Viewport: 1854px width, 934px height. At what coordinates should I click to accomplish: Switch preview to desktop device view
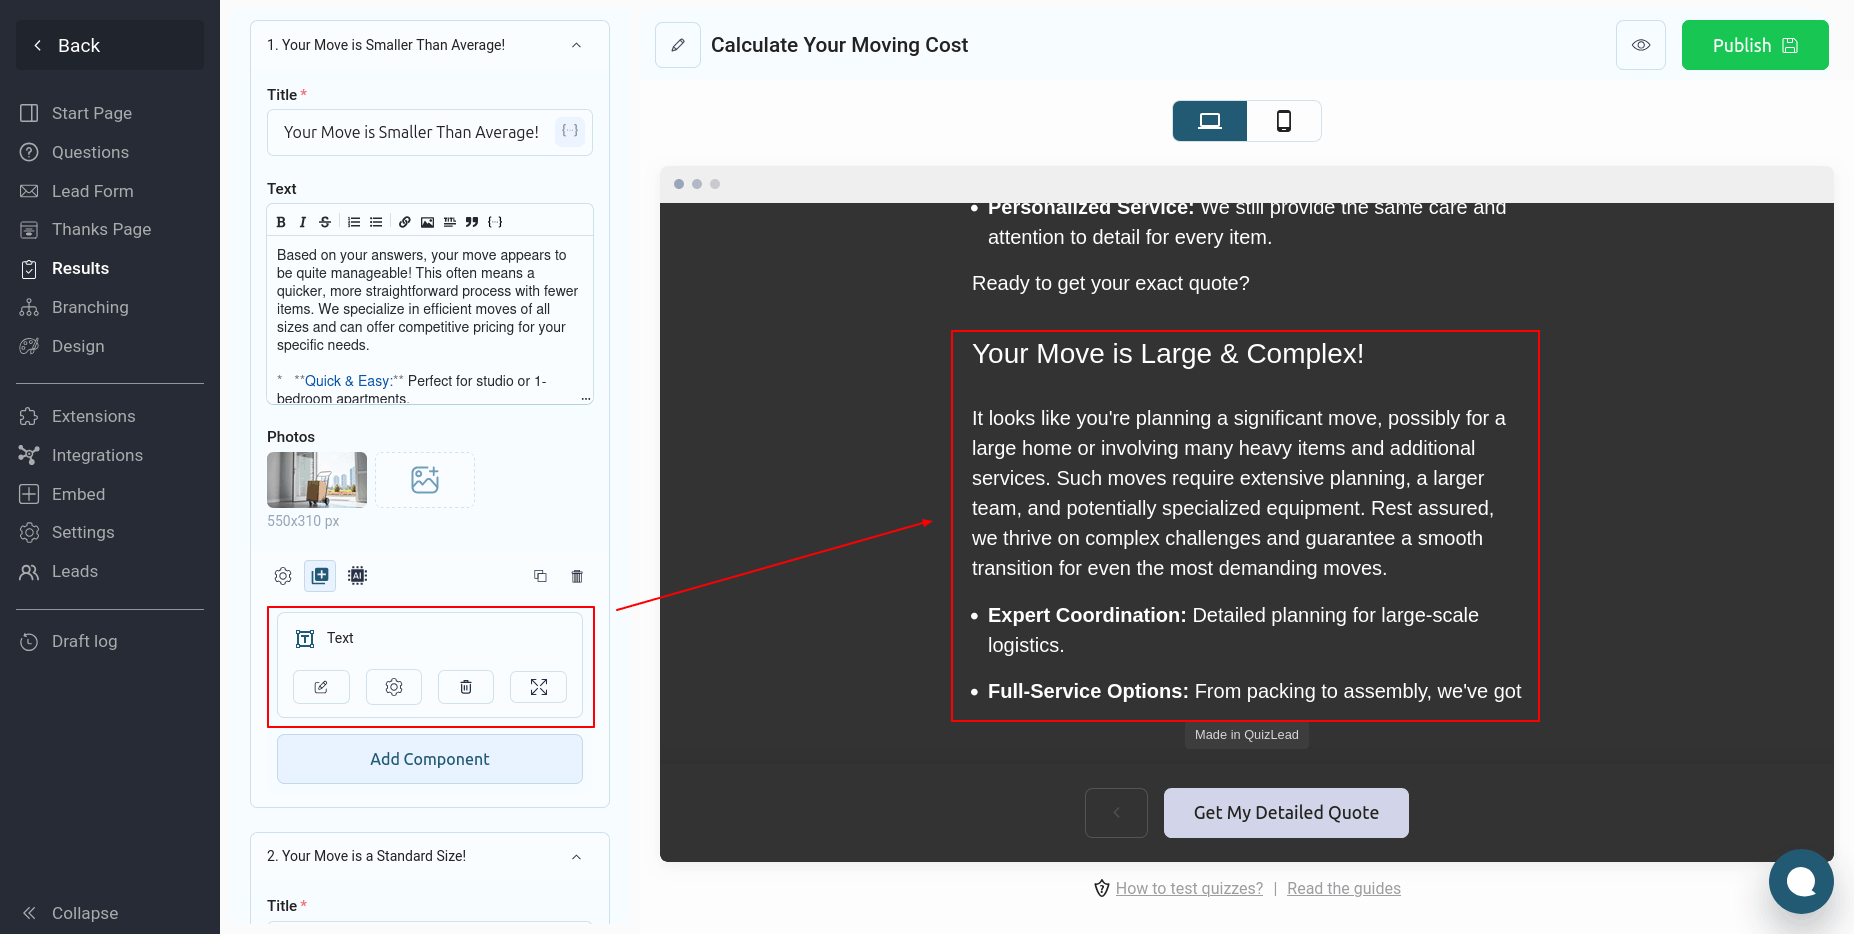[1210, 121]
